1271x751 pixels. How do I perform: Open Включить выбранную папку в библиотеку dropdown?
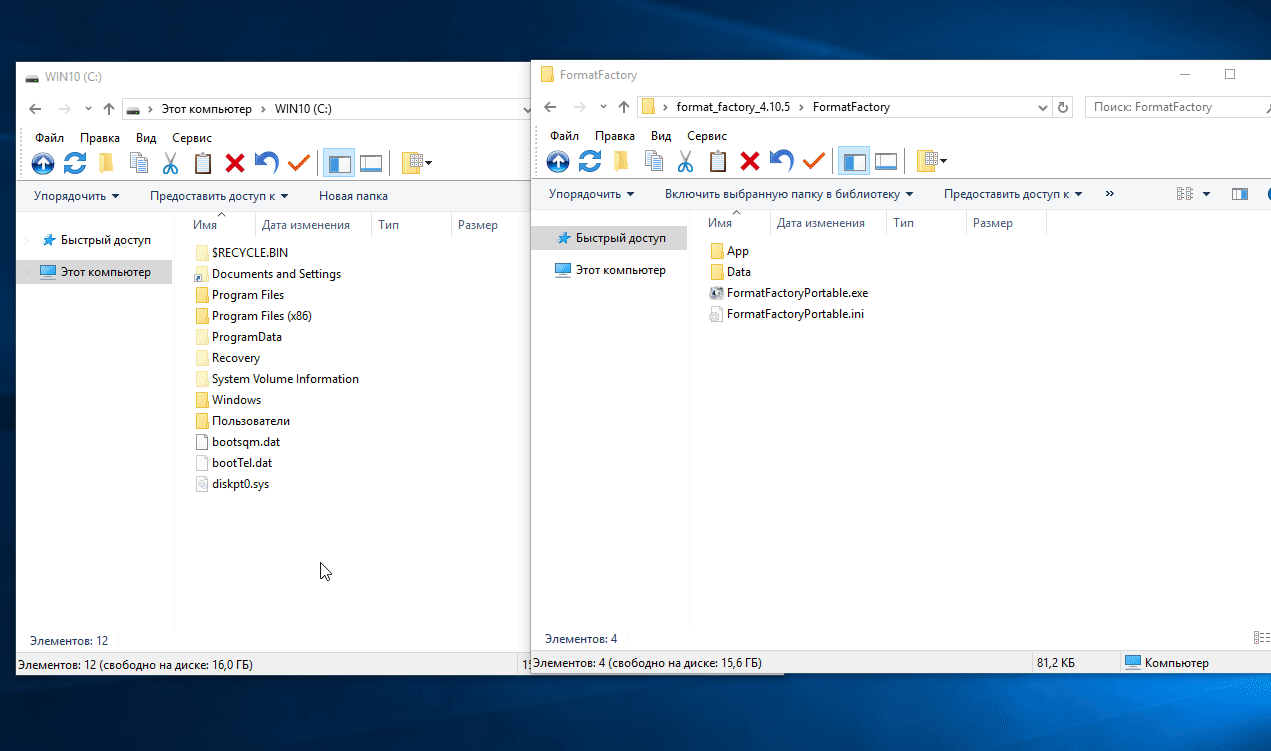click(x=789, y=194)
